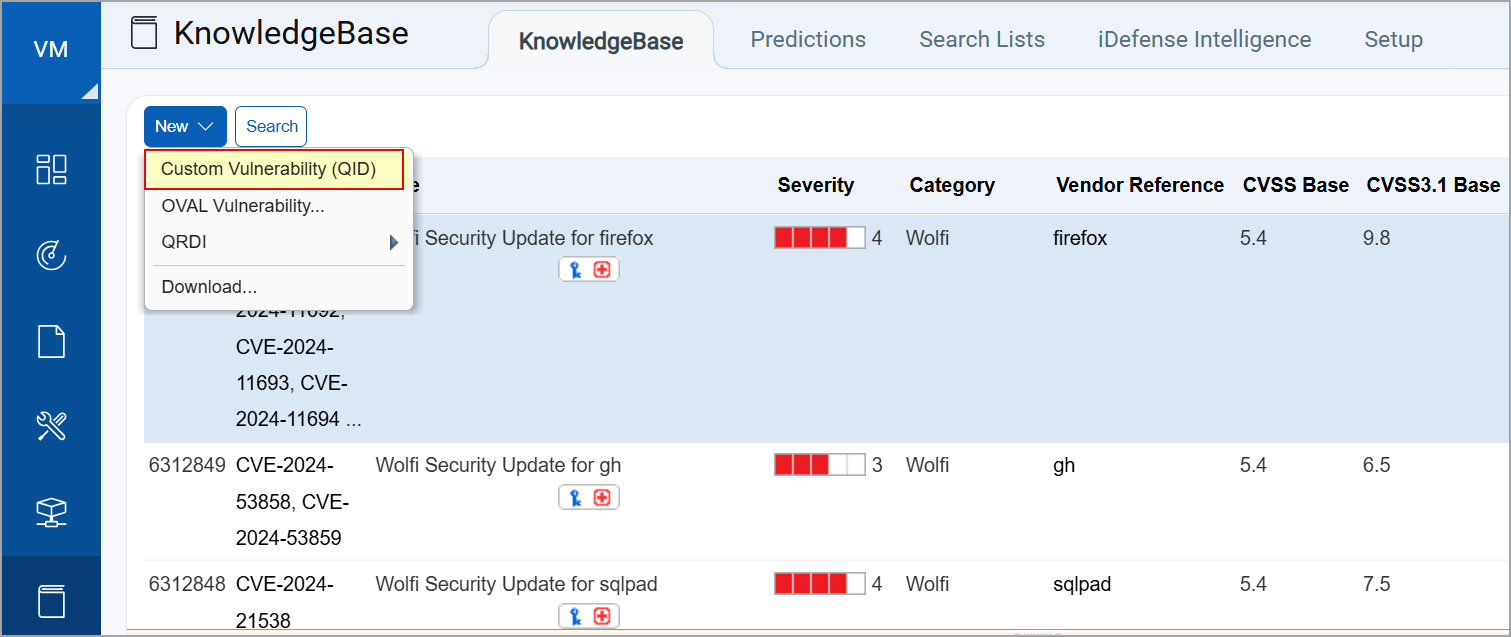Click the KnowledgeBase book icon in sidebar
The image size is (1511, 637).
point(51,600)
